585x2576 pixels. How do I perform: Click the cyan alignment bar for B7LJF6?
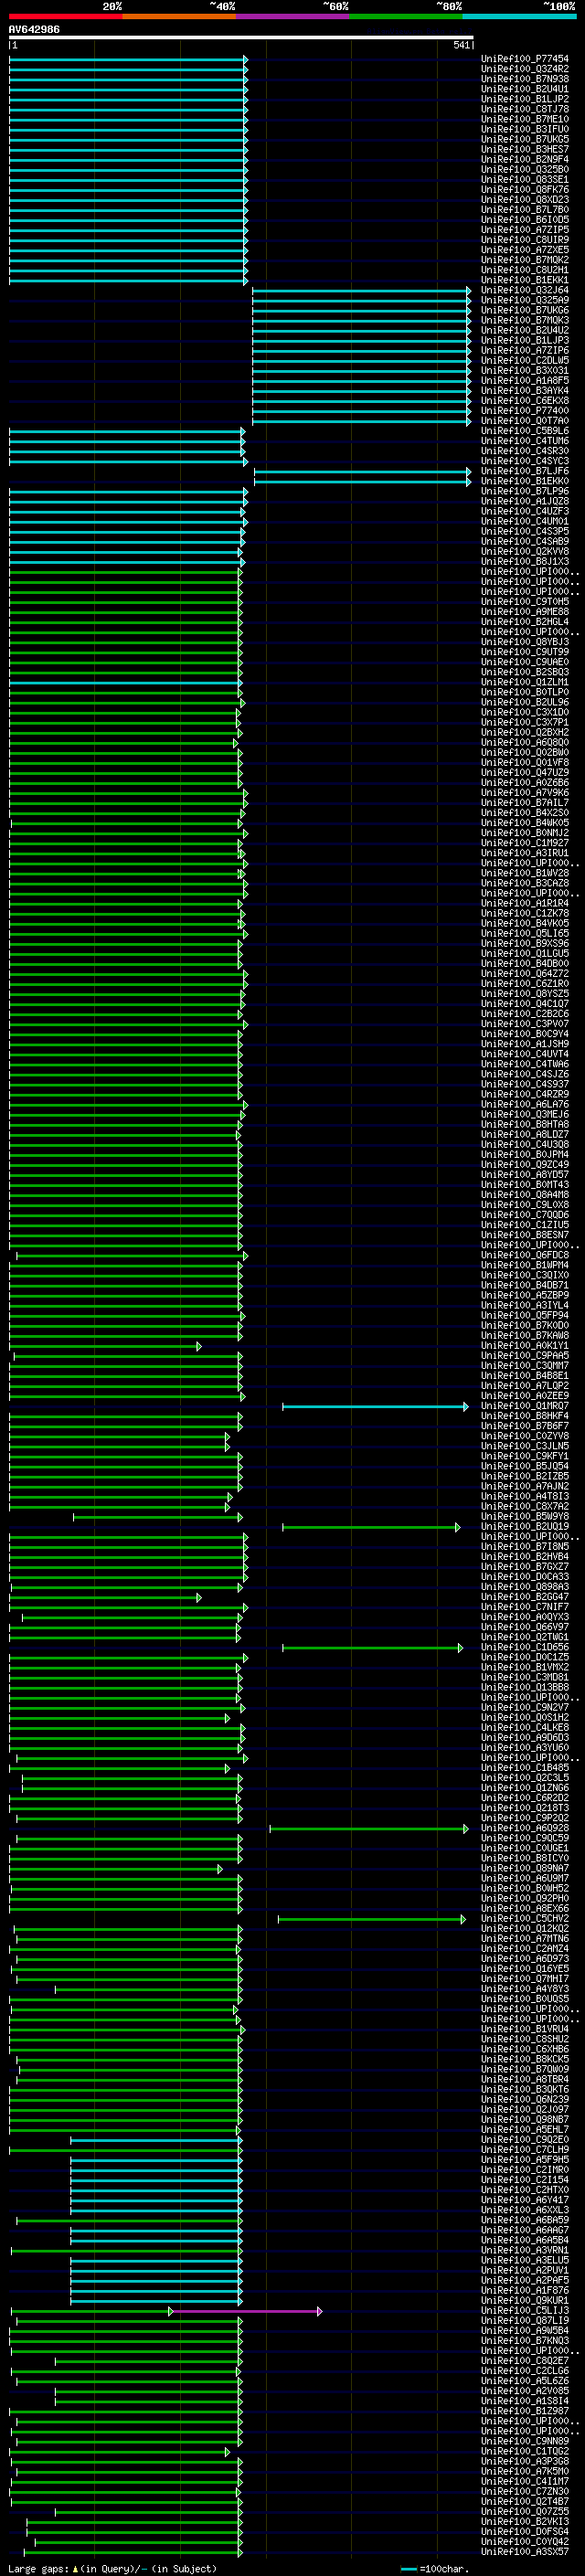[362, 471]
